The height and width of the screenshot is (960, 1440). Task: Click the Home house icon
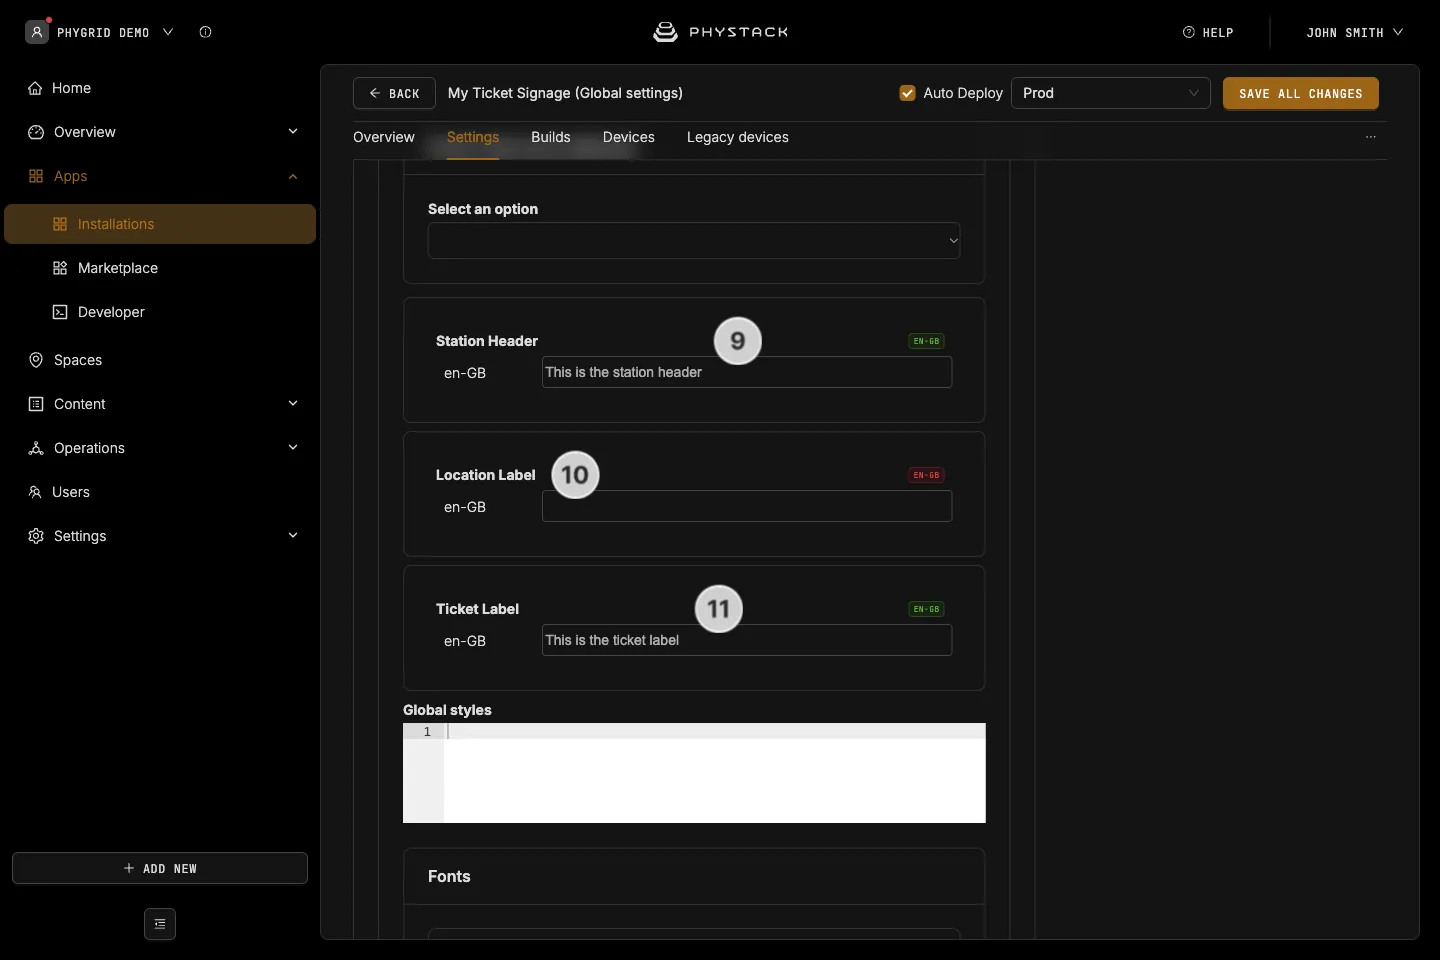click(35, 88)
